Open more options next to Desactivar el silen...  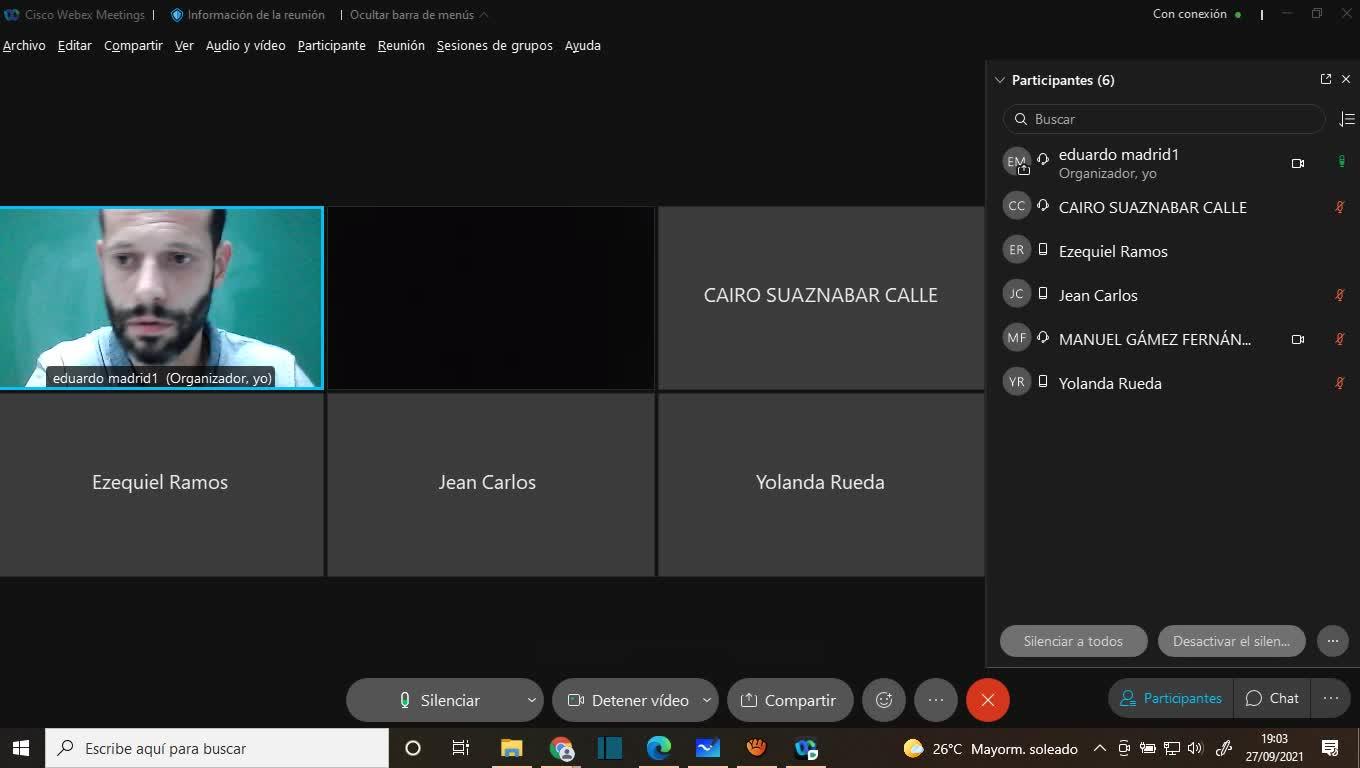pyautogui.click(x=1333, y=641)
